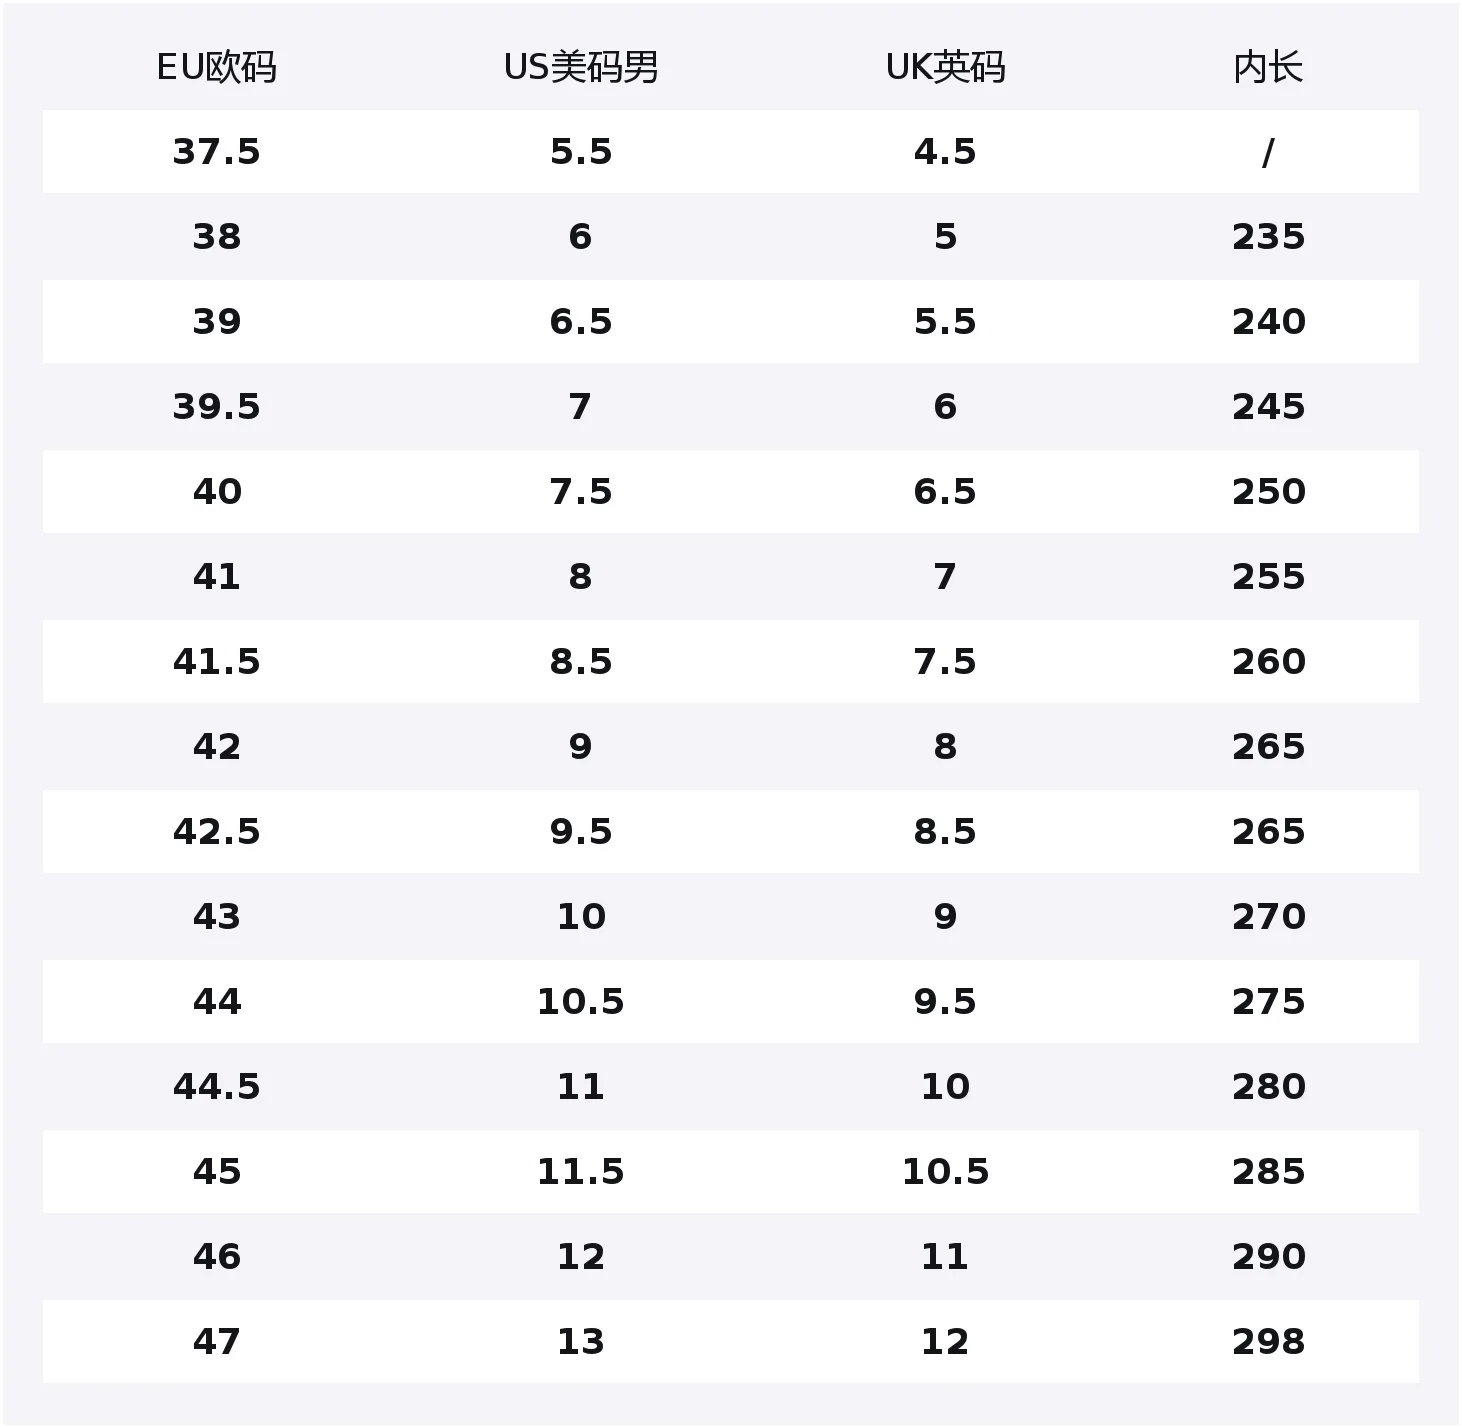Click UK size 10.5 cell
The width and height of the screenshot is (1462, 1428).
coord(945,1172)
